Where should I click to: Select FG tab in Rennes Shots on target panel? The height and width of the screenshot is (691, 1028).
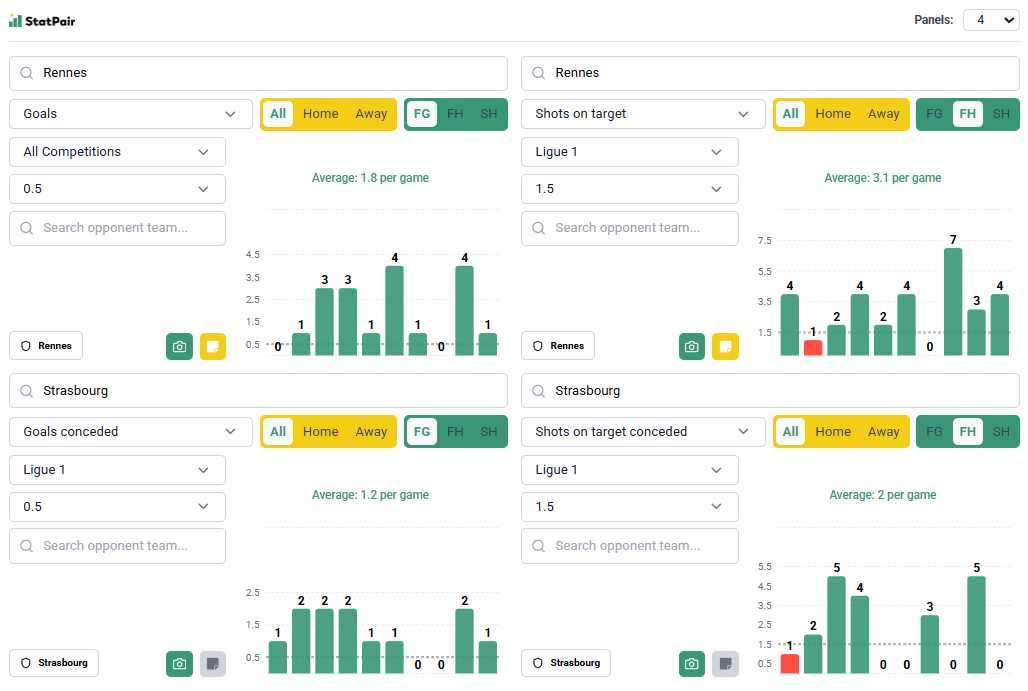coord(934,114)
